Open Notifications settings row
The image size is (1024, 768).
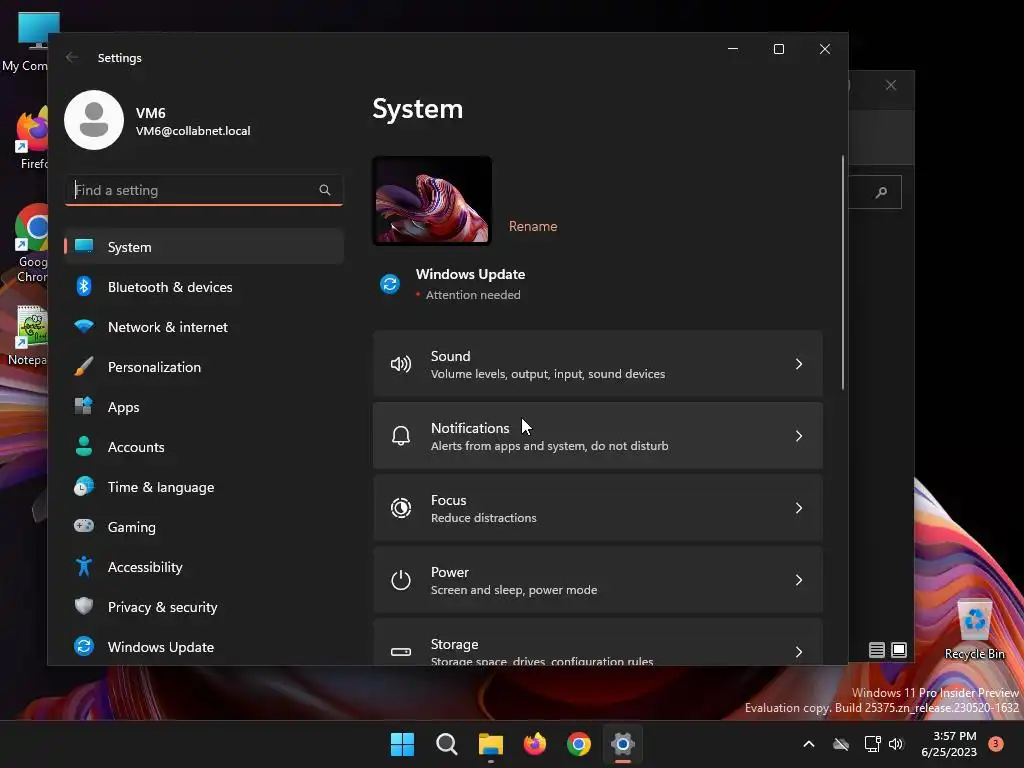coord(598,436)
